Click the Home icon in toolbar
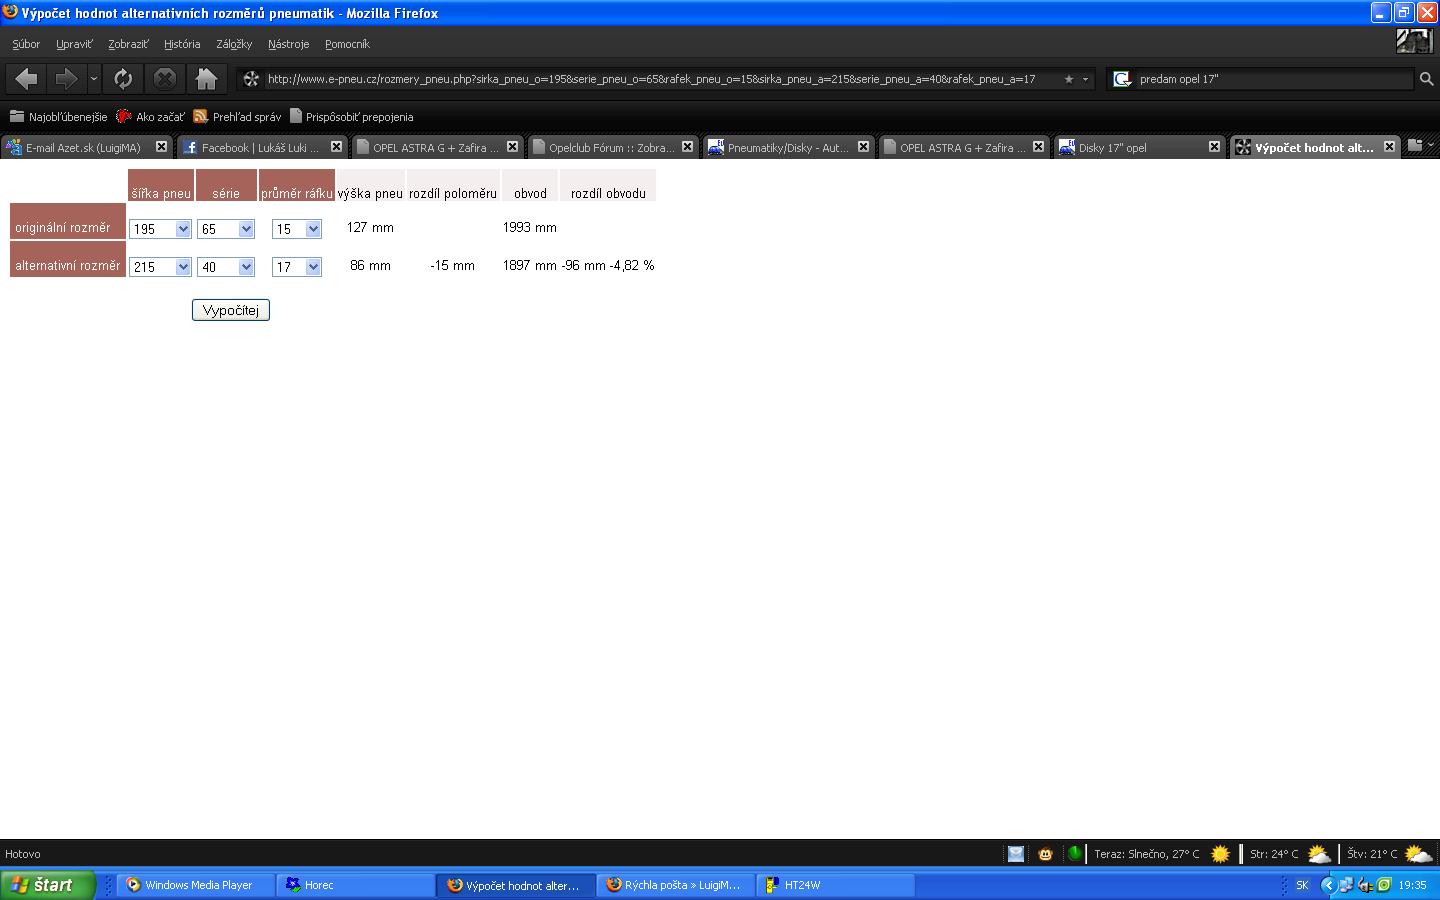This screenshot has width=1440, height=900. [206, 79]
